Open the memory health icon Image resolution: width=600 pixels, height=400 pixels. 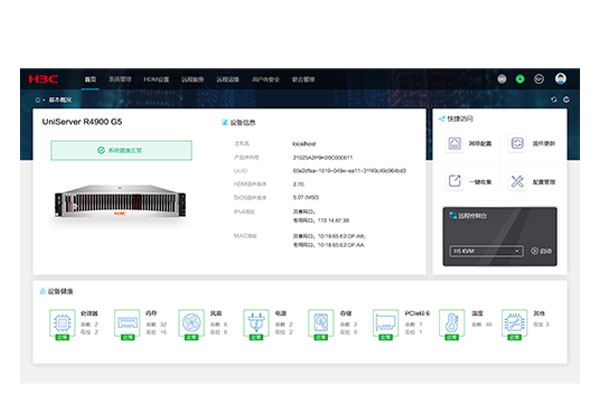[127, 324]
